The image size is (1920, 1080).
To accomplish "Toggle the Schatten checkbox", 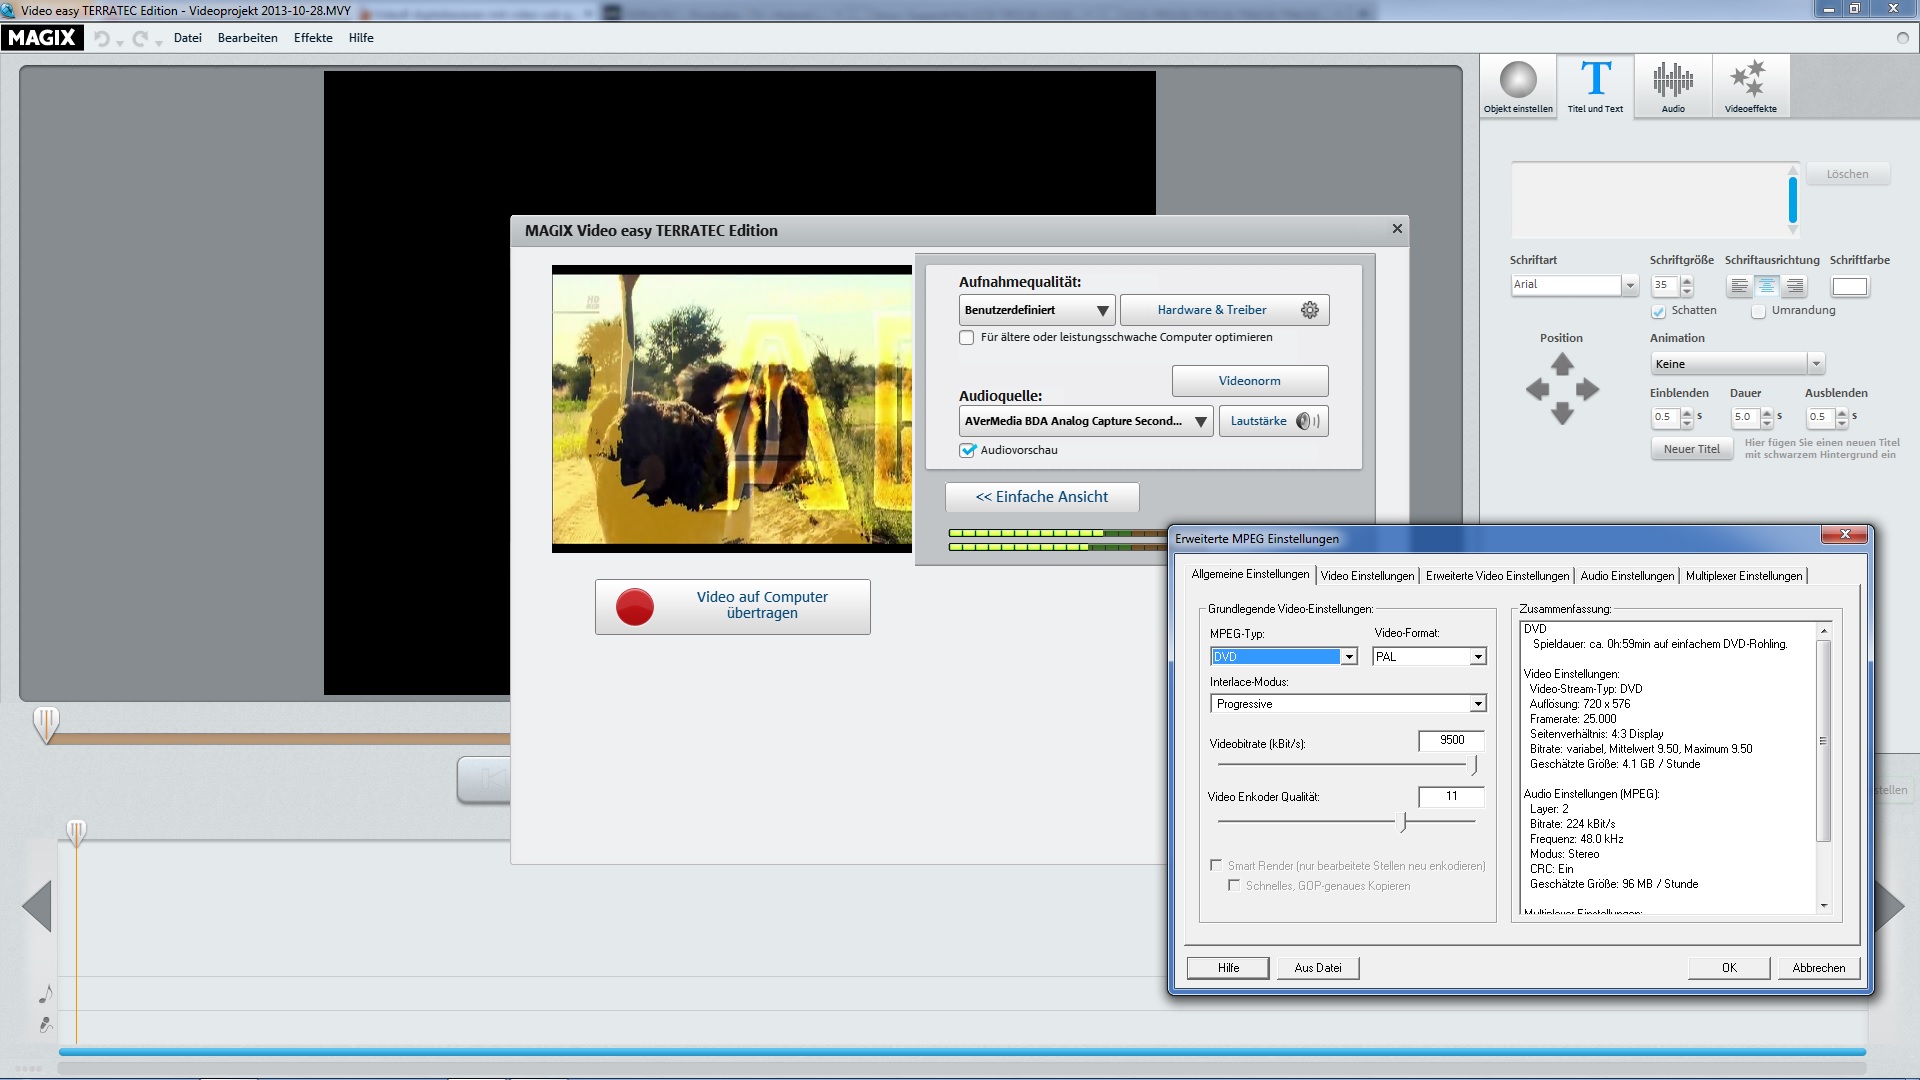I will coord(1658,311).
